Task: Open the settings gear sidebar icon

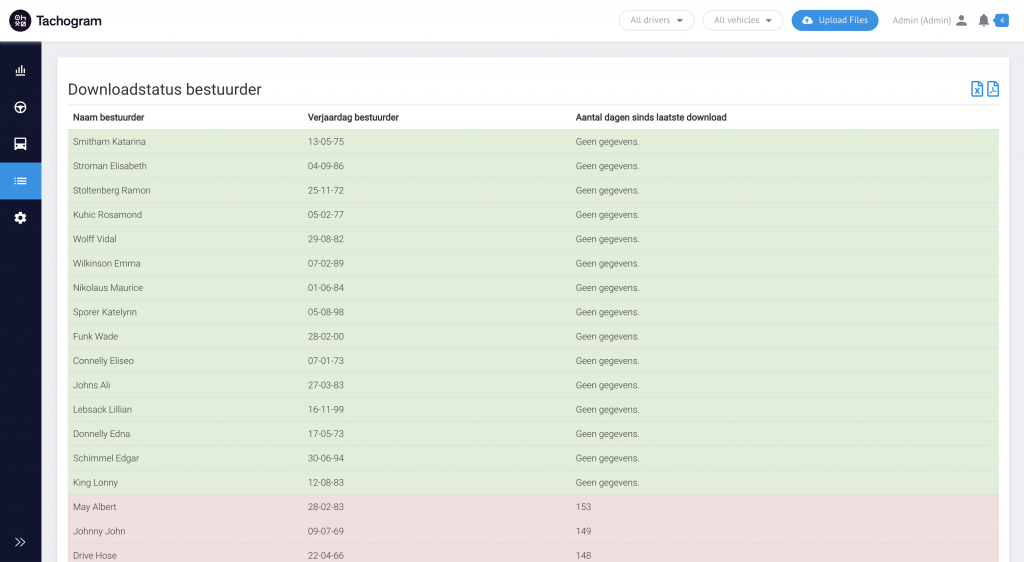Action: 20,218
